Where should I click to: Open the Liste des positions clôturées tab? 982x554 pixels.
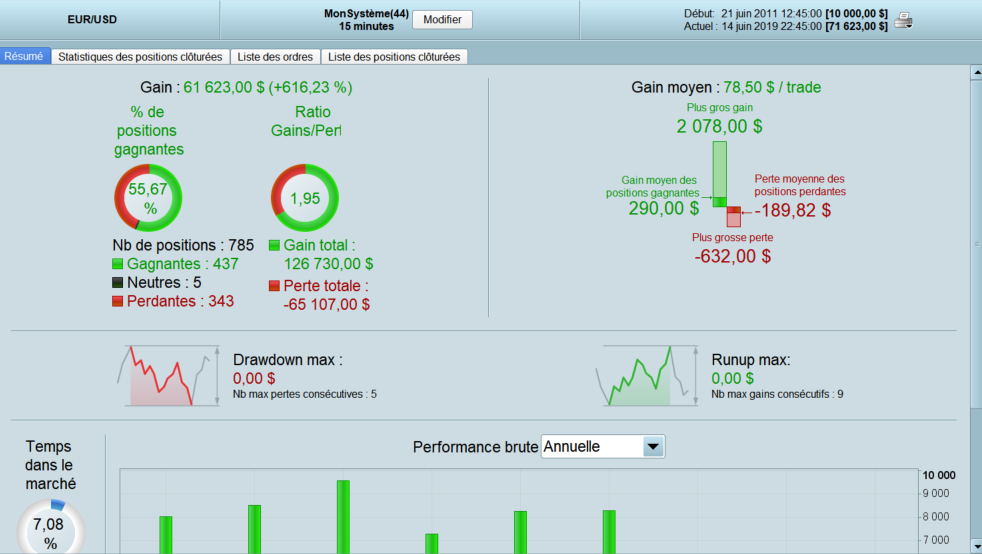394,57
